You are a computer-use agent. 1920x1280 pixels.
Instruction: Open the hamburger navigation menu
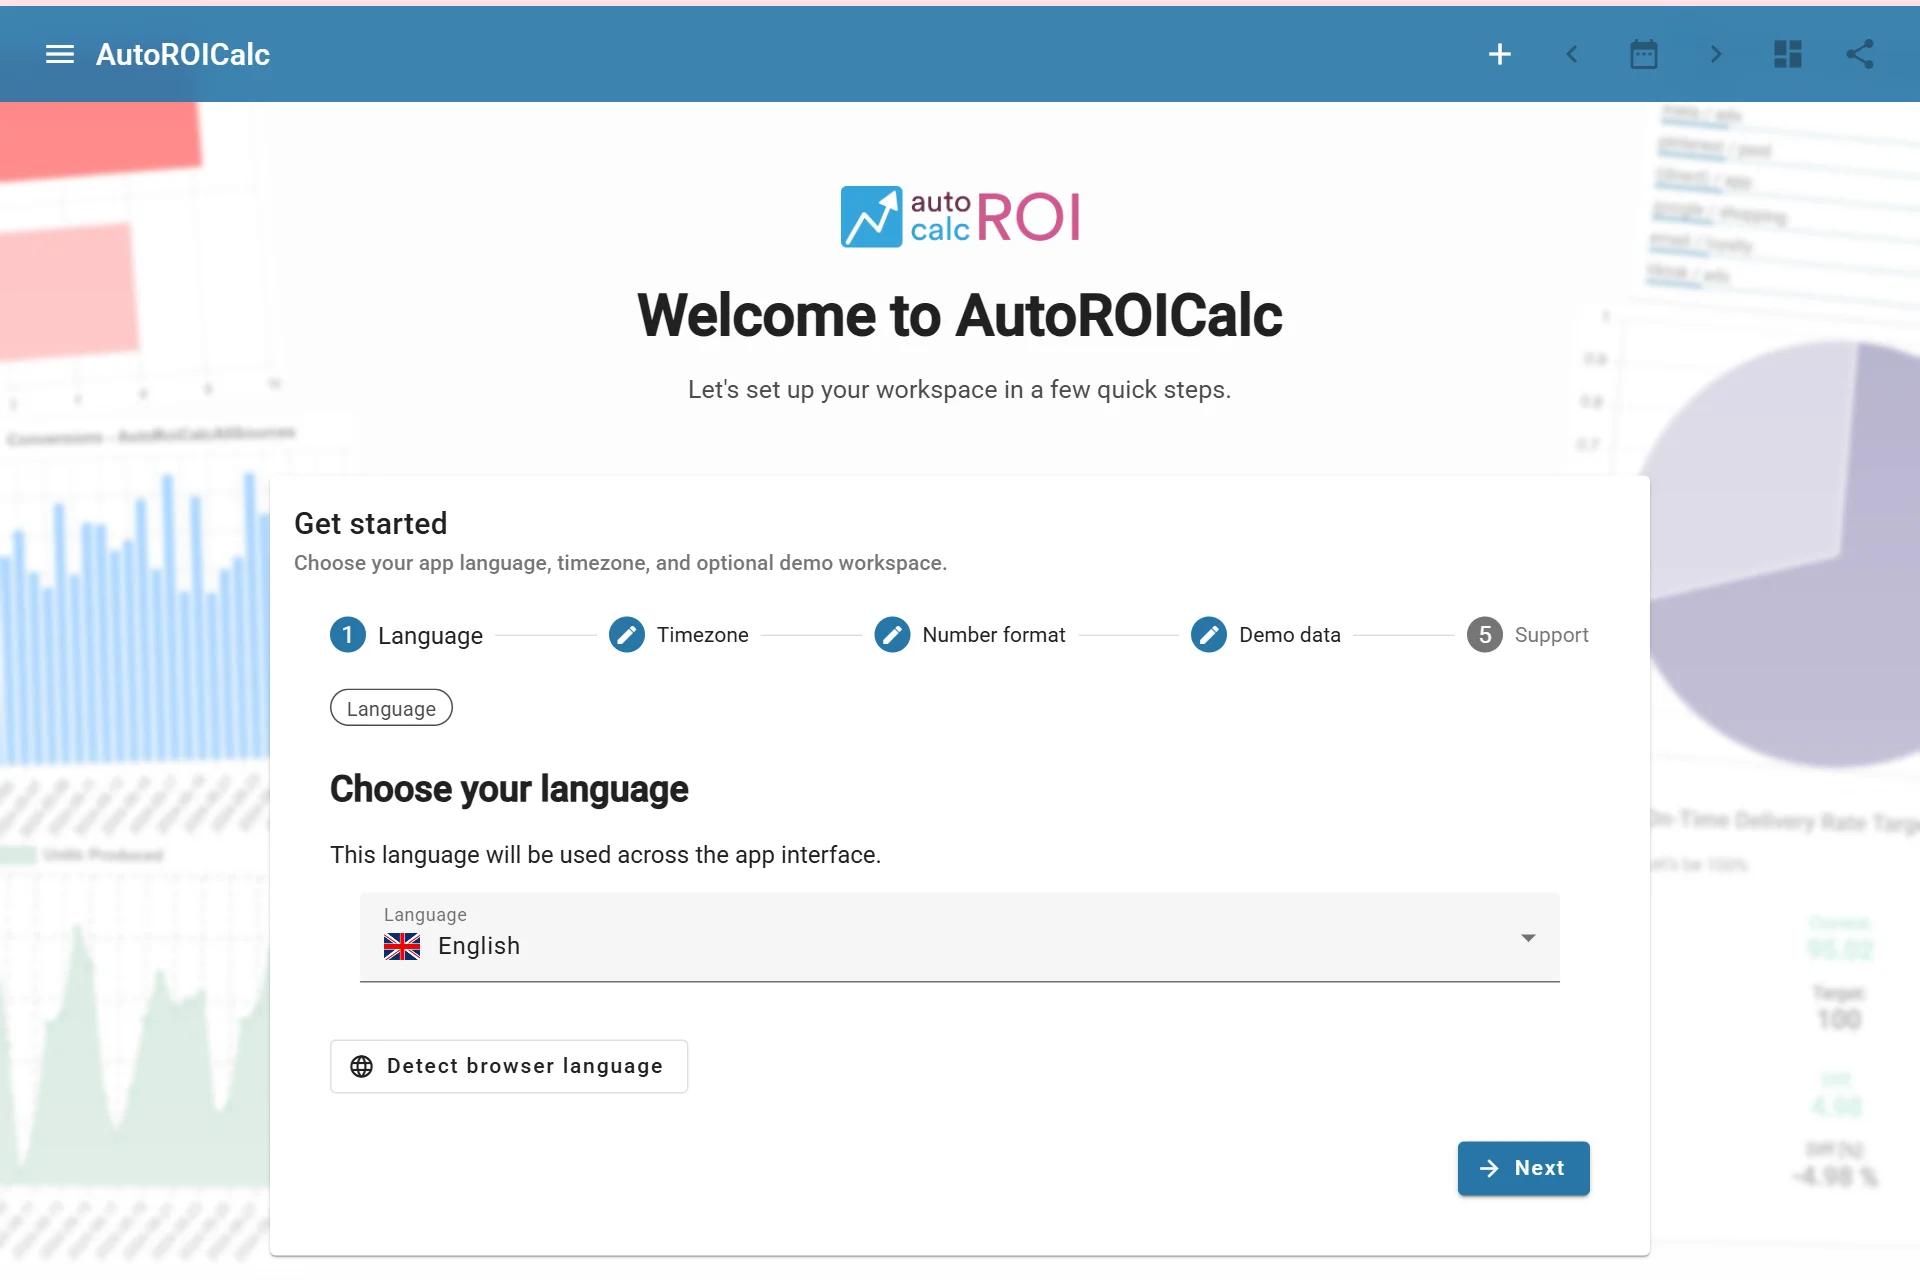click(x=60, y=54)
